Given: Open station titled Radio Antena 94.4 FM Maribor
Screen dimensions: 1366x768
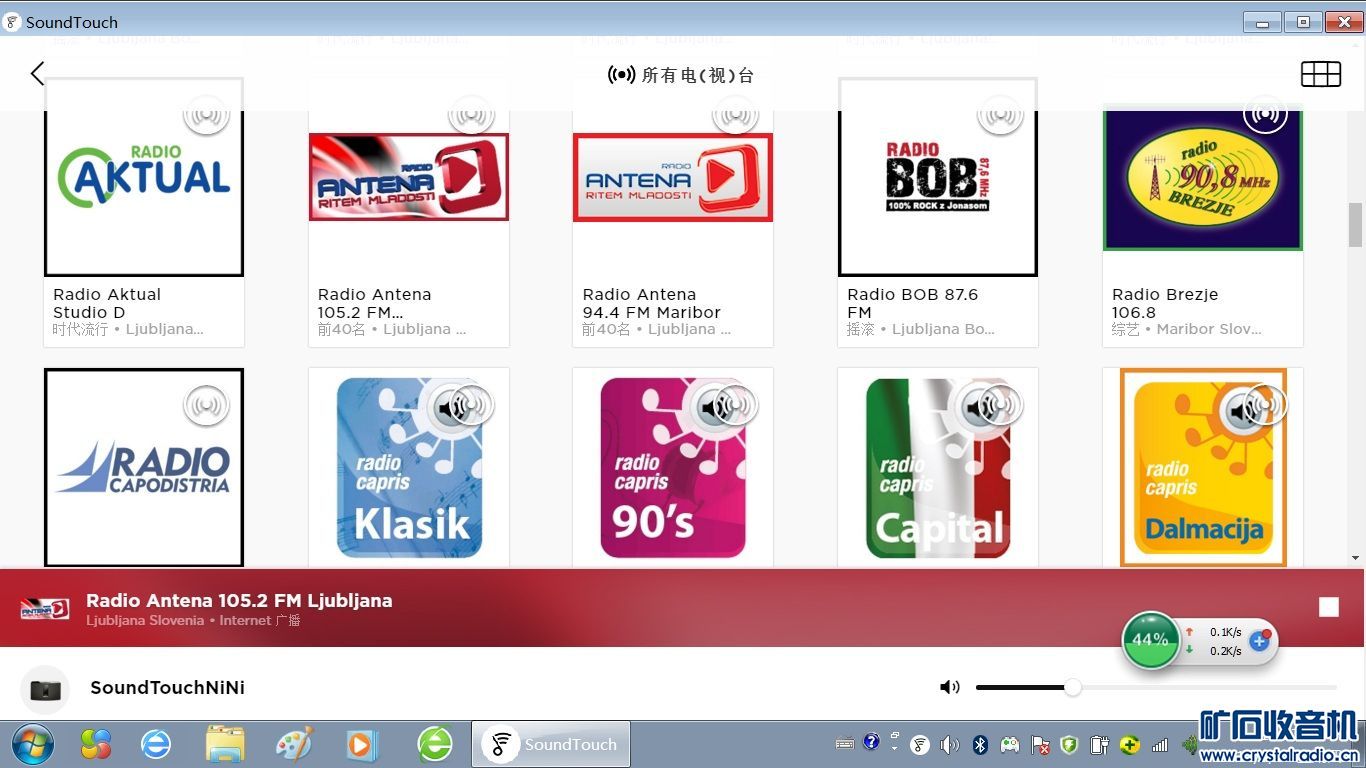Looking at the screenshot, I should 651,303.
